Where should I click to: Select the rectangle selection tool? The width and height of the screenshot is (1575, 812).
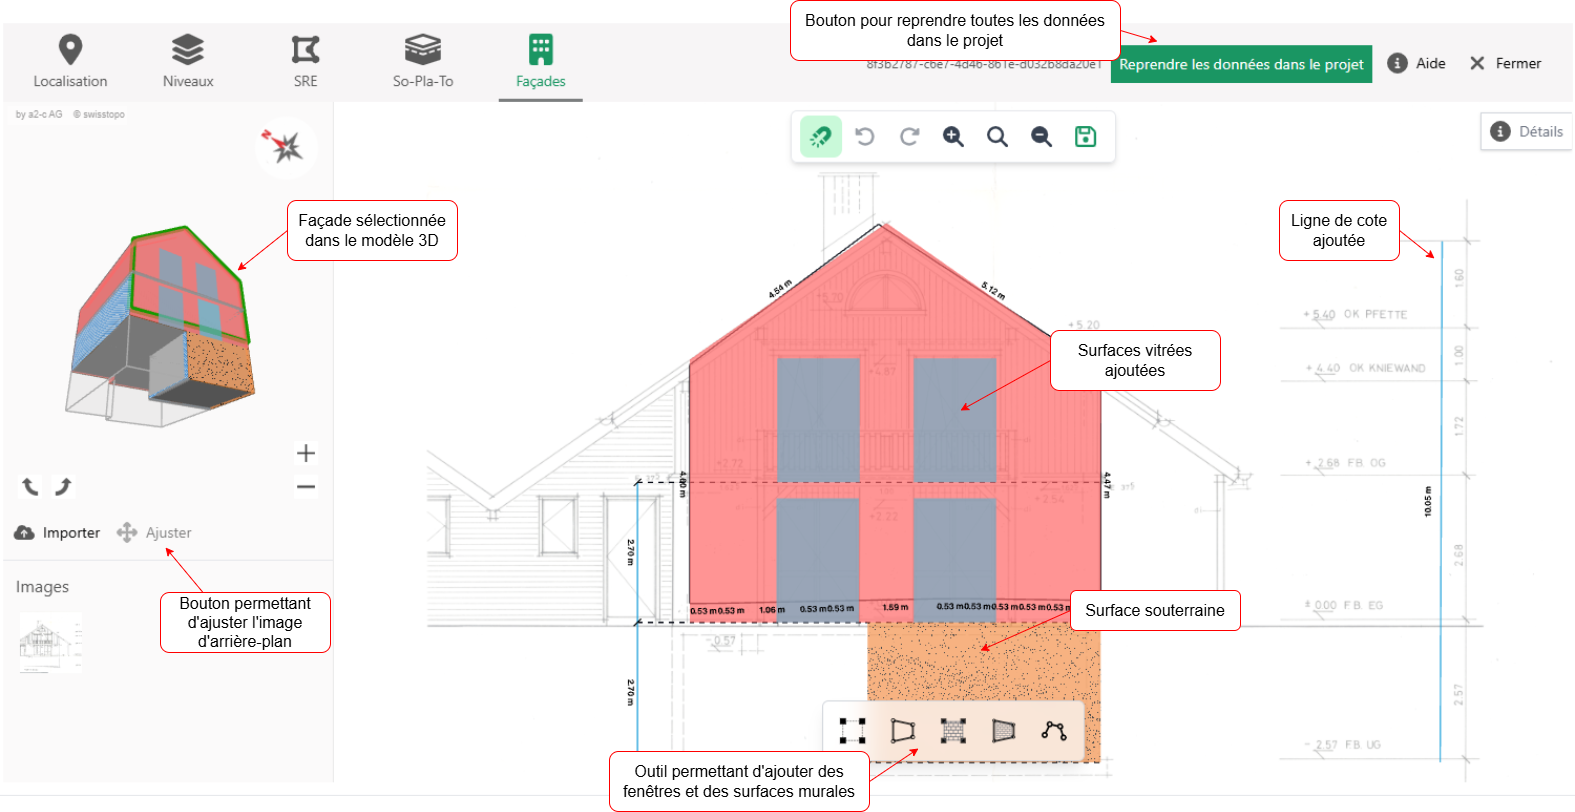coord(853,731)
